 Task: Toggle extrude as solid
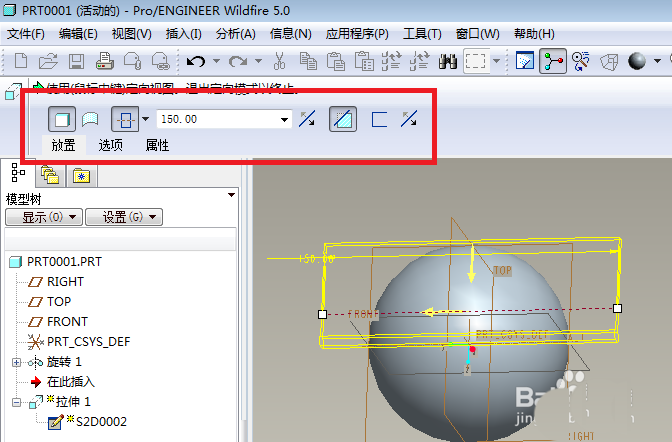(x=62, y=119)
